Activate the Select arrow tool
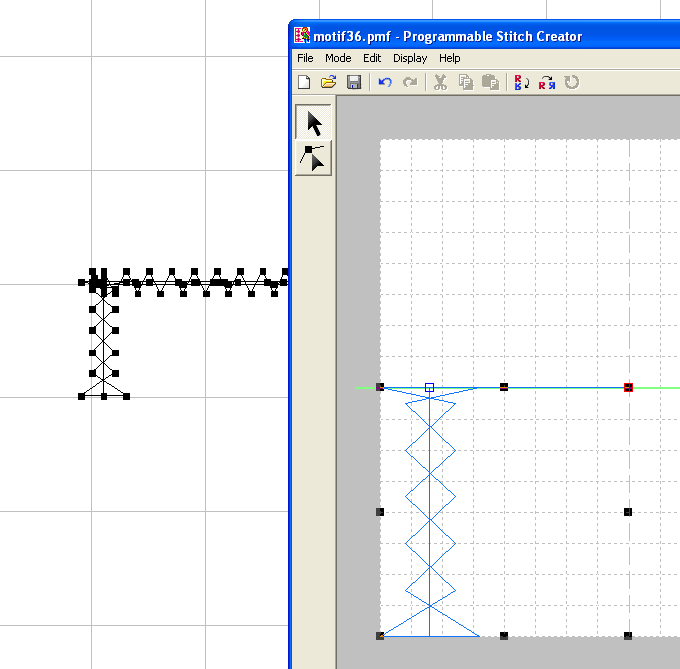The height and width of the screenshot is (669, 680). point(314,124)
